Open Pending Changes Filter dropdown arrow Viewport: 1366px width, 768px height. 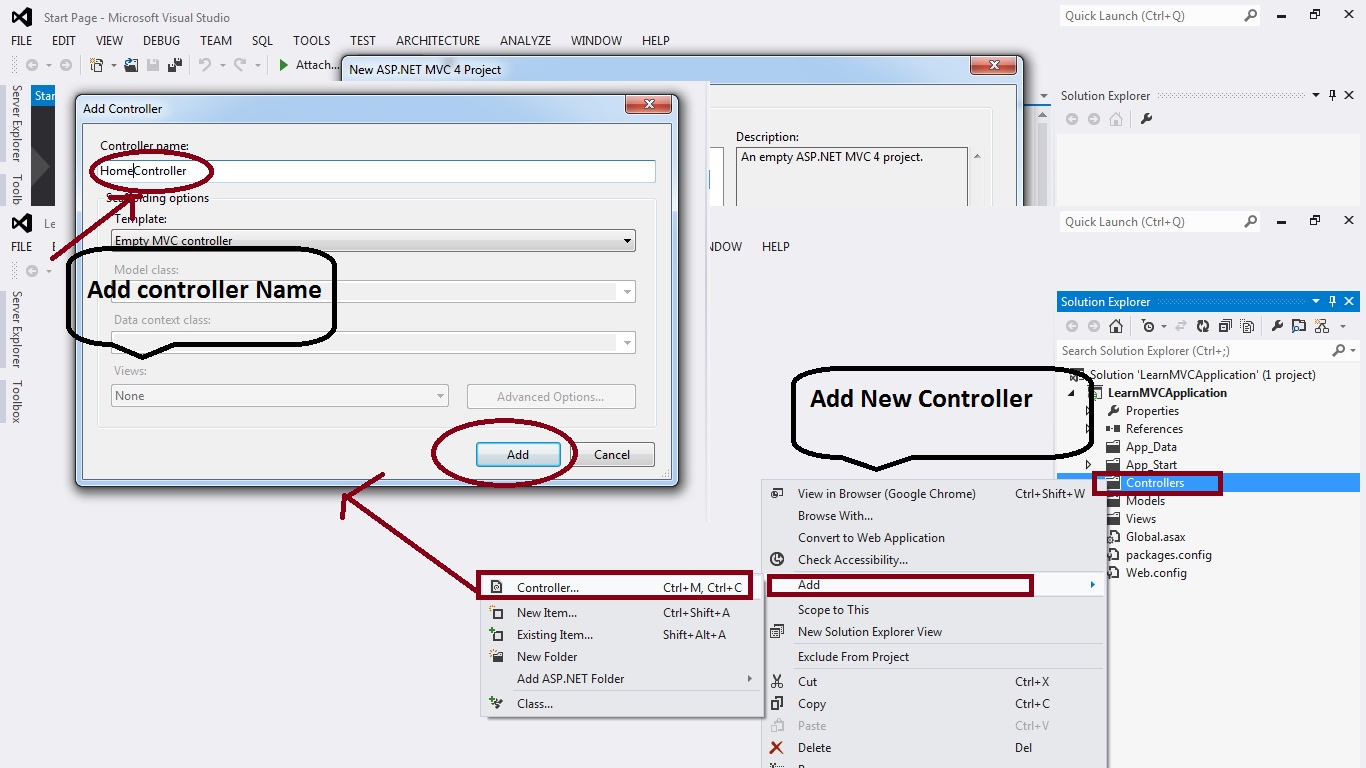coord(1163,327)
